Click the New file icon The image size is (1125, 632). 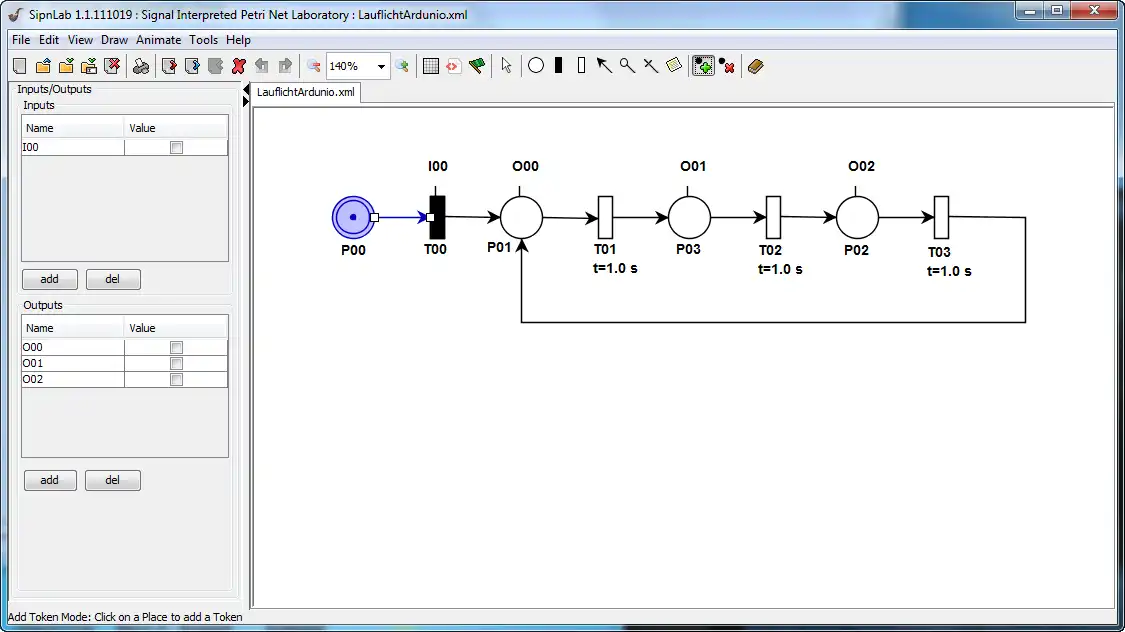20,66
